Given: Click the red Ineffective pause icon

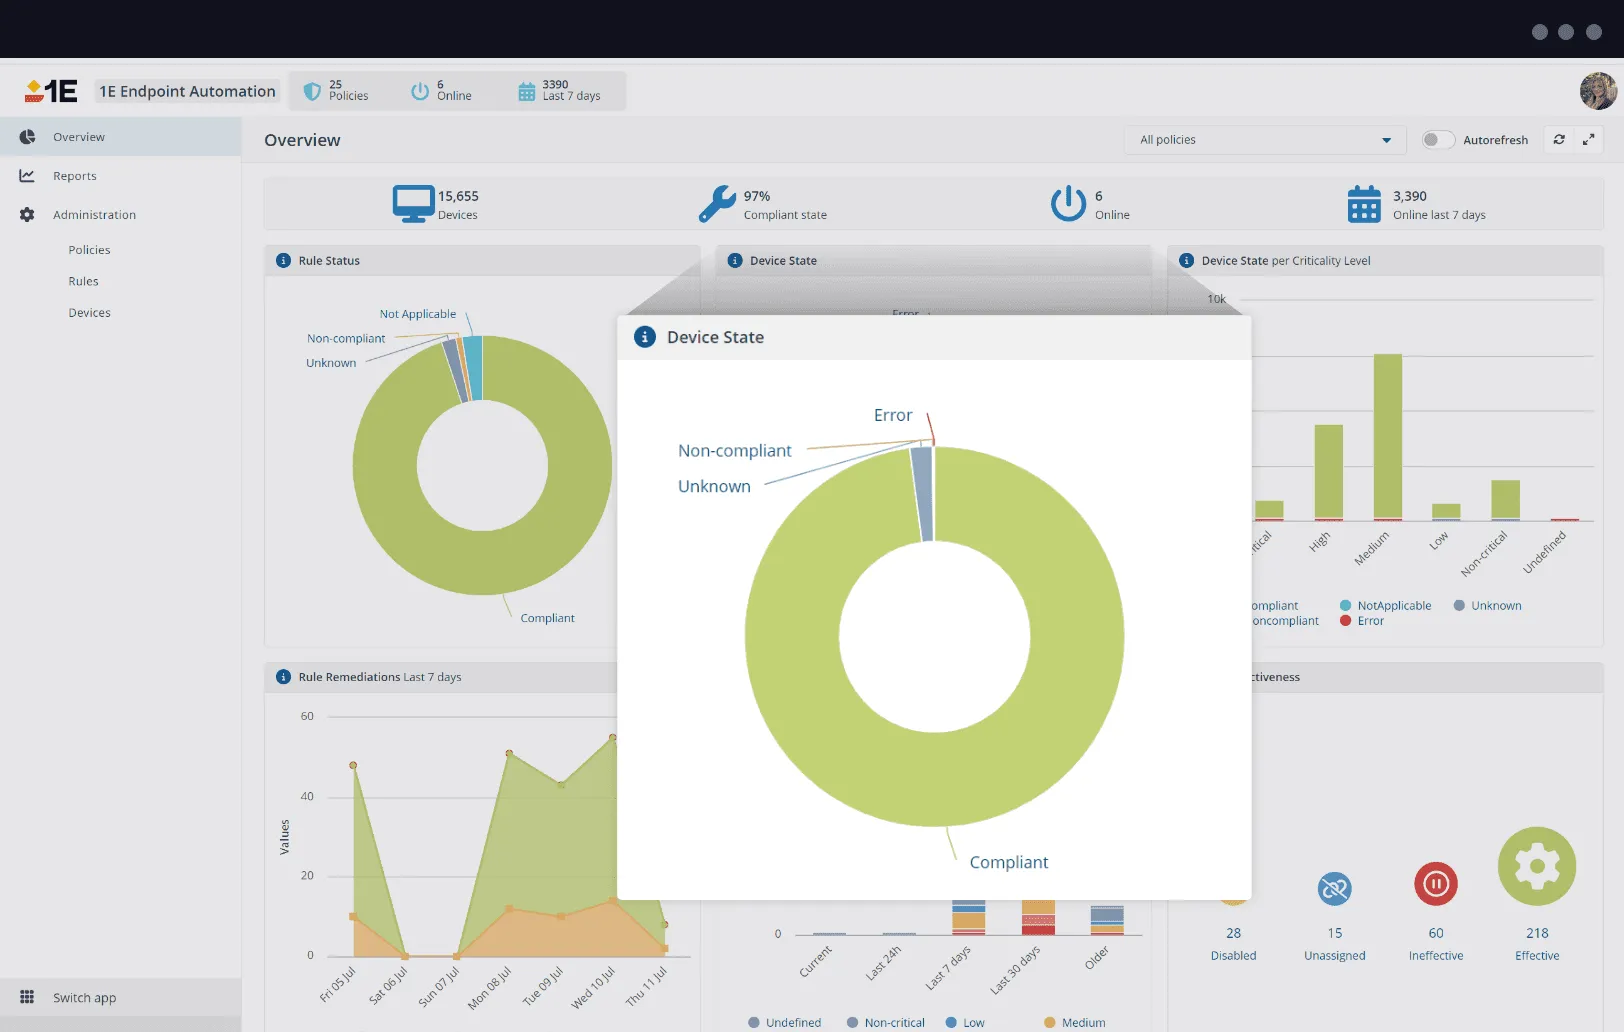Looking at the screenshot, I should click(1435, 884).
